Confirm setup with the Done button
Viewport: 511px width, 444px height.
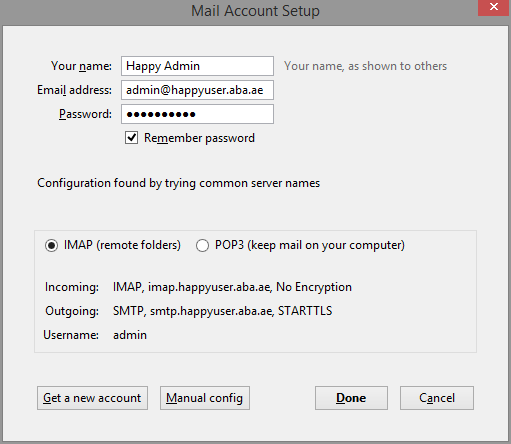point(351,398)
